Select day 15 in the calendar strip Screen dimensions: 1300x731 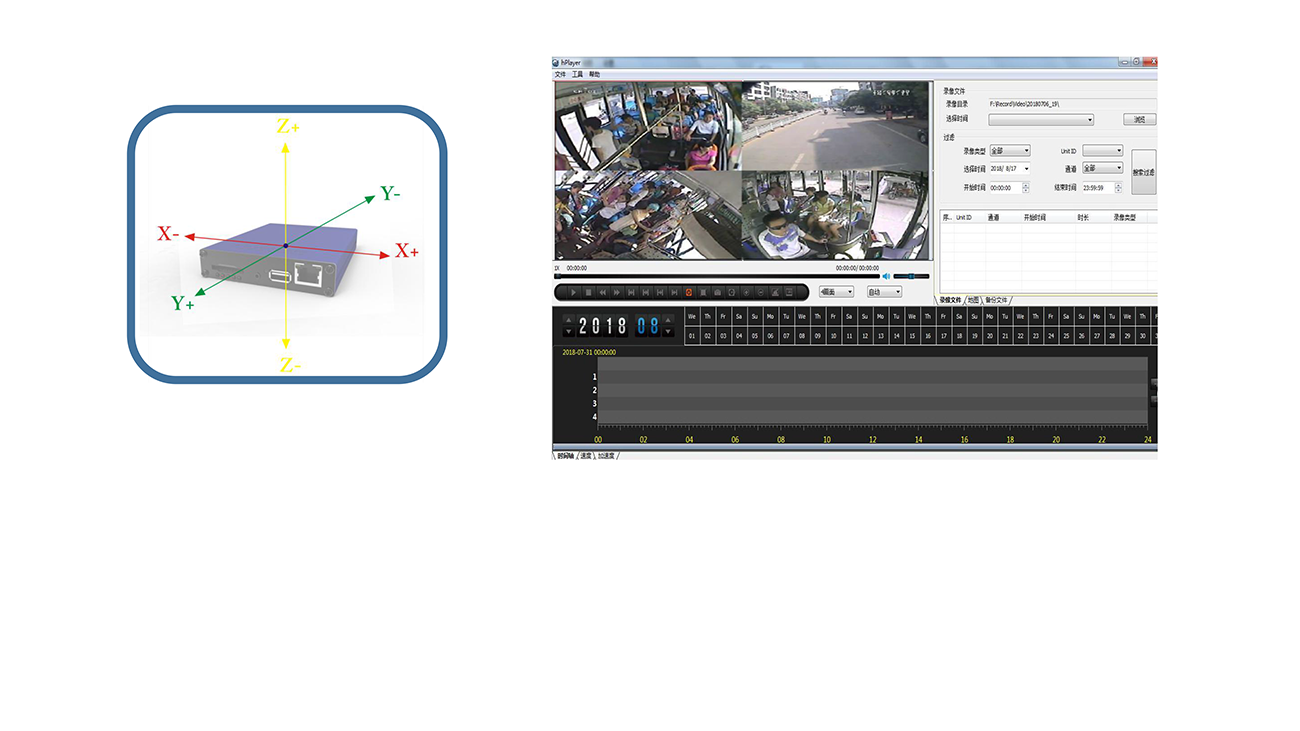click(912, 337)
